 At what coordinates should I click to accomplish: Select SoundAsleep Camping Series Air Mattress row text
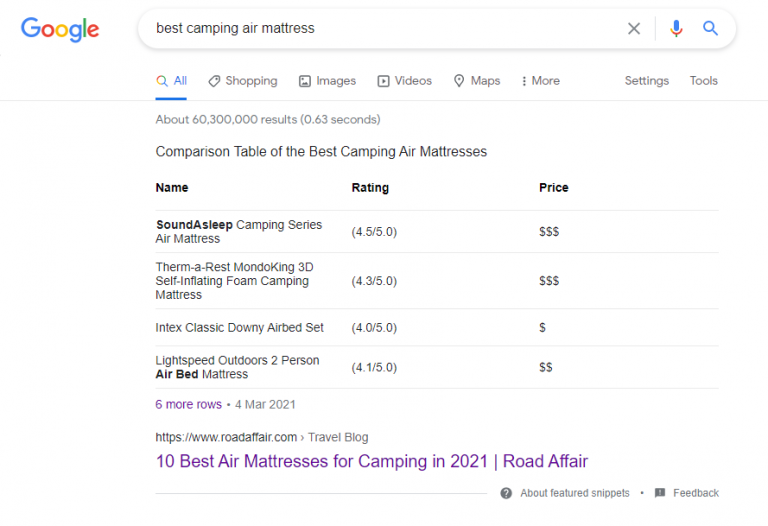pos(239,232)
